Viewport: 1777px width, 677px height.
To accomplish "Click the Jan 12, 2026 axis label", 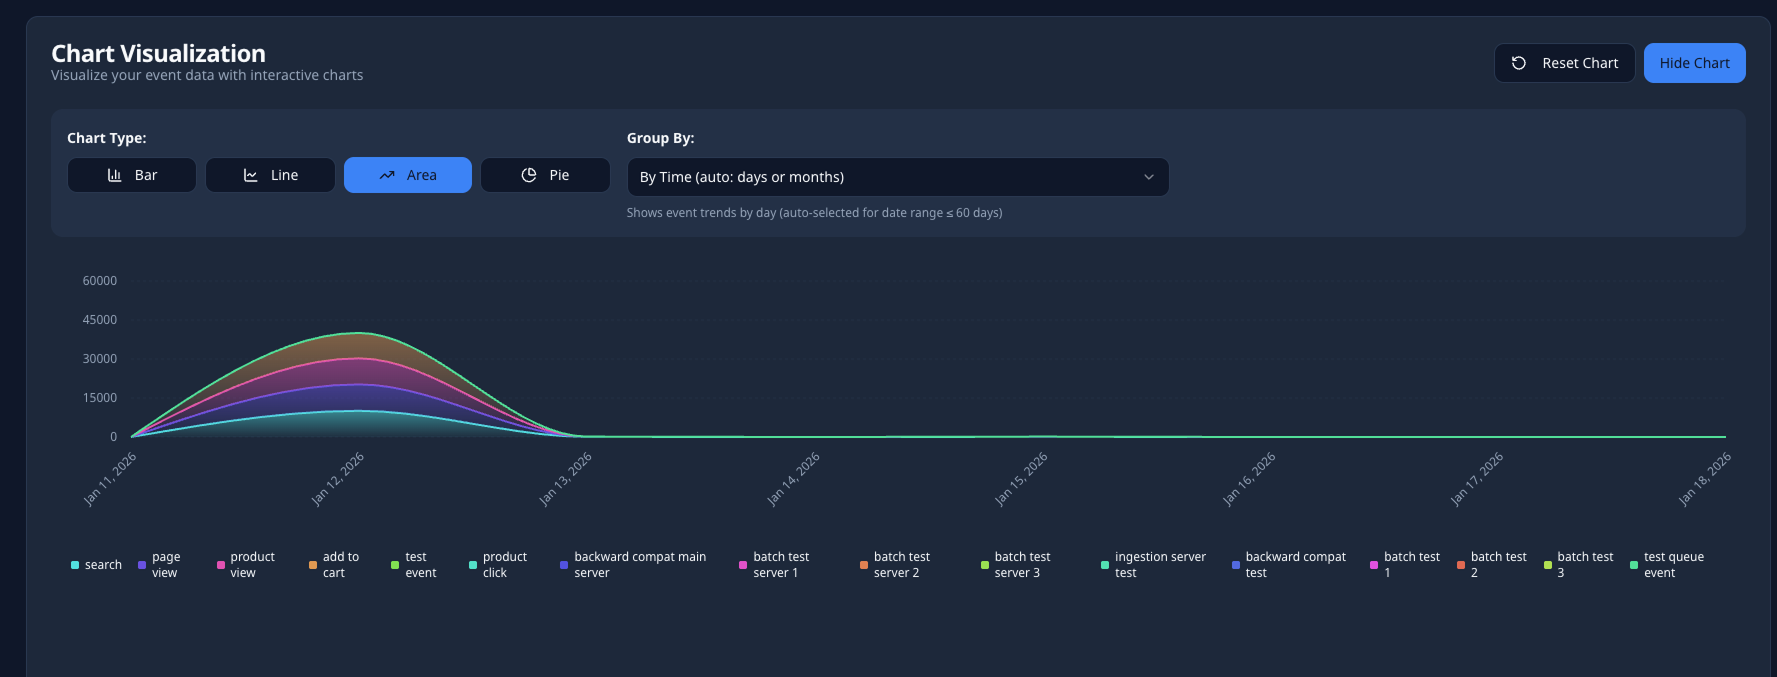I will [x=337, y=479].
